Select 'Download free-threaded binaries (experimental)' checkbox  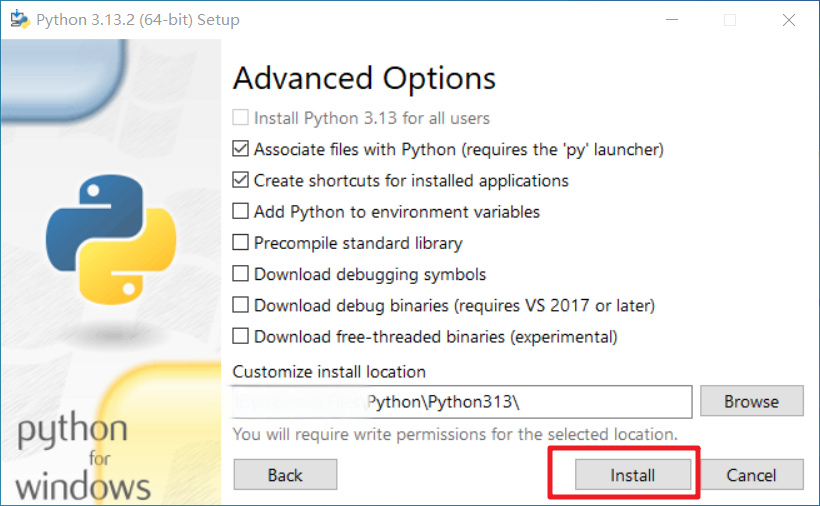(241, 336)
